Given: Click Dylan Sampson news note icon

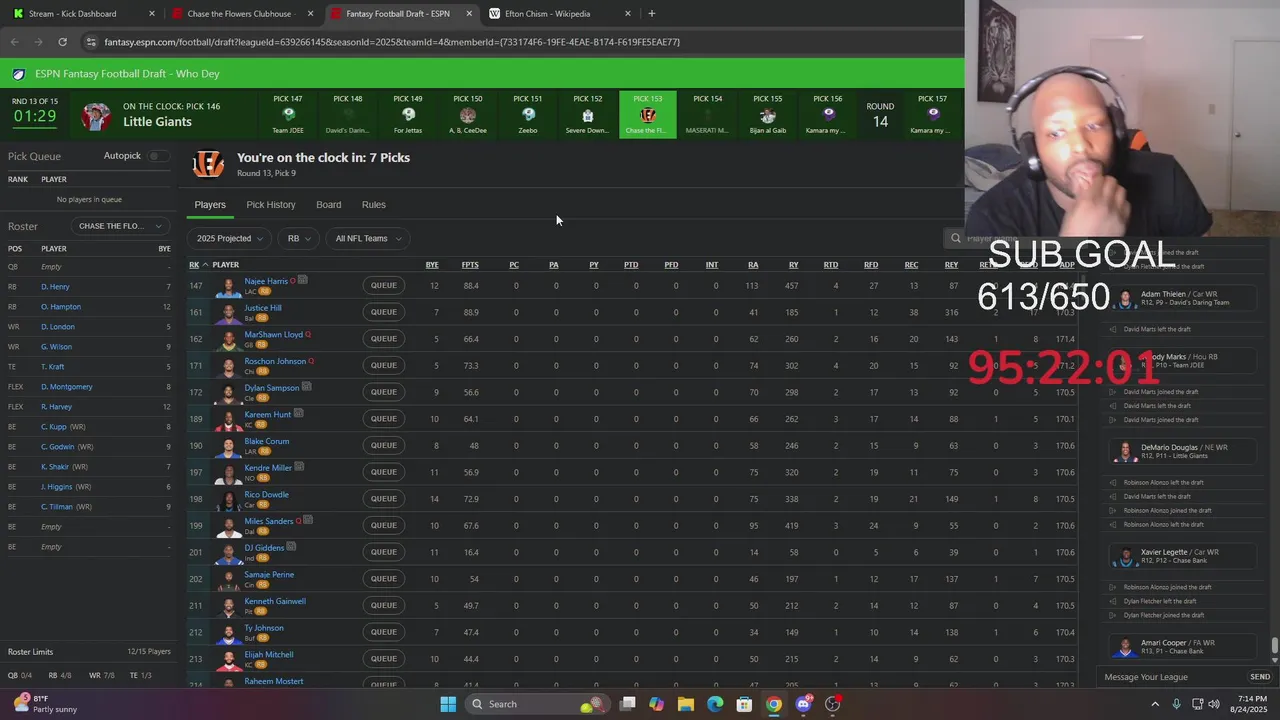Looking at the screenshot, I should pyautogui.click(x=307, y=387).
